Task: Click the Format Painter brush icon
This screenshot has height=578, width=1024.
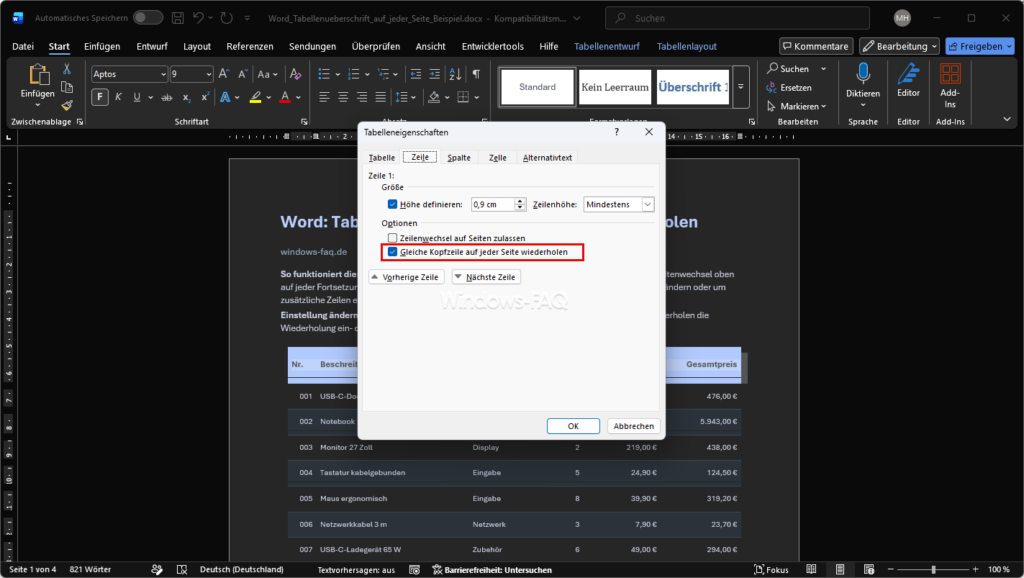Action: pyautogui.click(x=67, y=105)
